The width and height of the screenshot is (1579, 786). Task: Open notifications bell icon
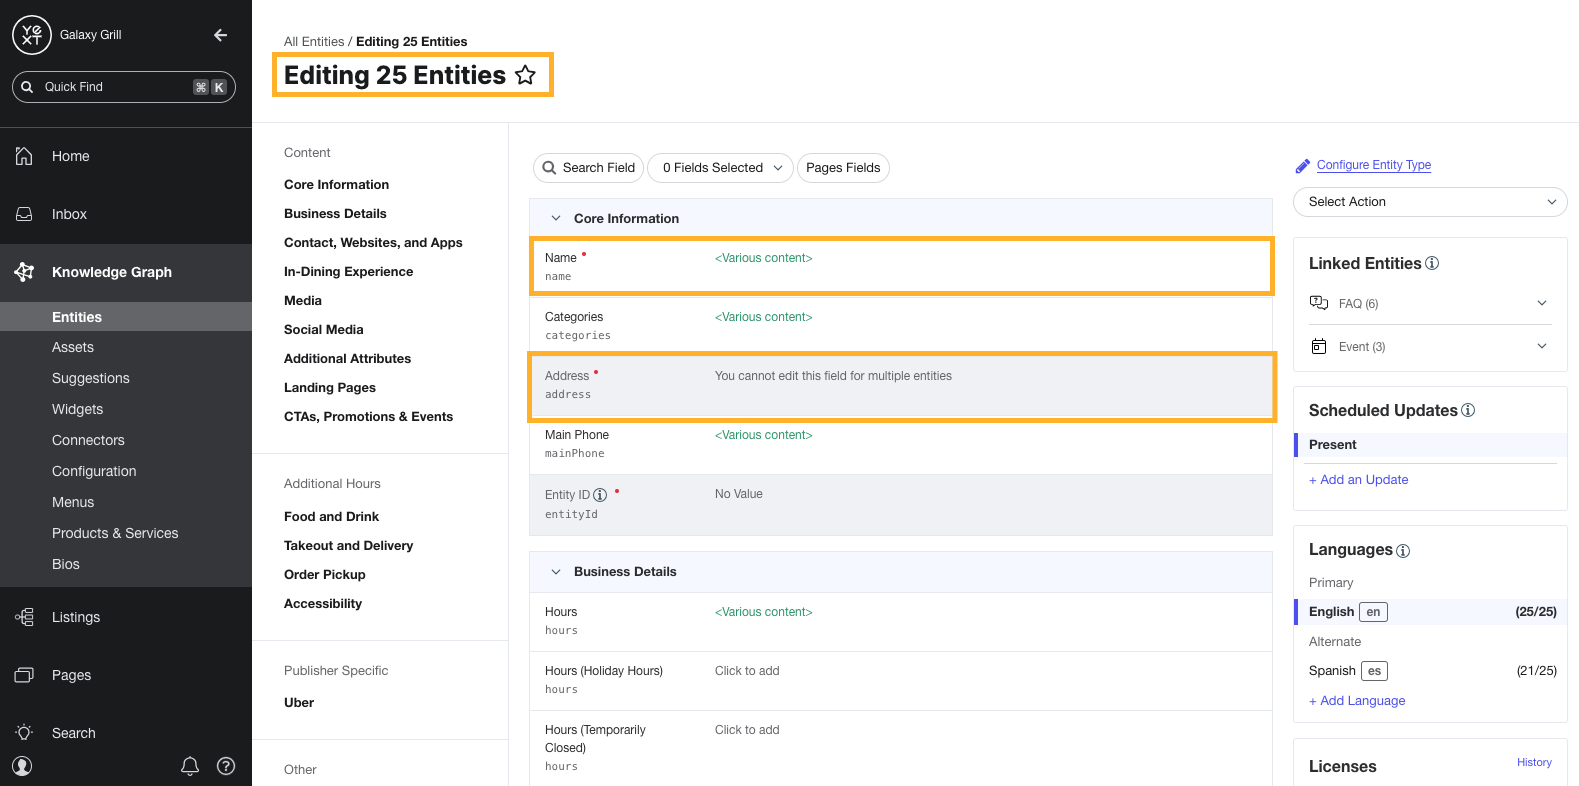click(x=190, y=766)
